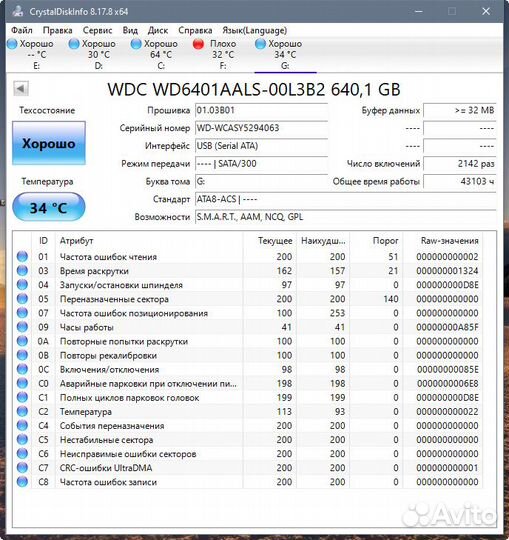
Task: Click the Наихудш... column header
Action: tap(323, 240)
